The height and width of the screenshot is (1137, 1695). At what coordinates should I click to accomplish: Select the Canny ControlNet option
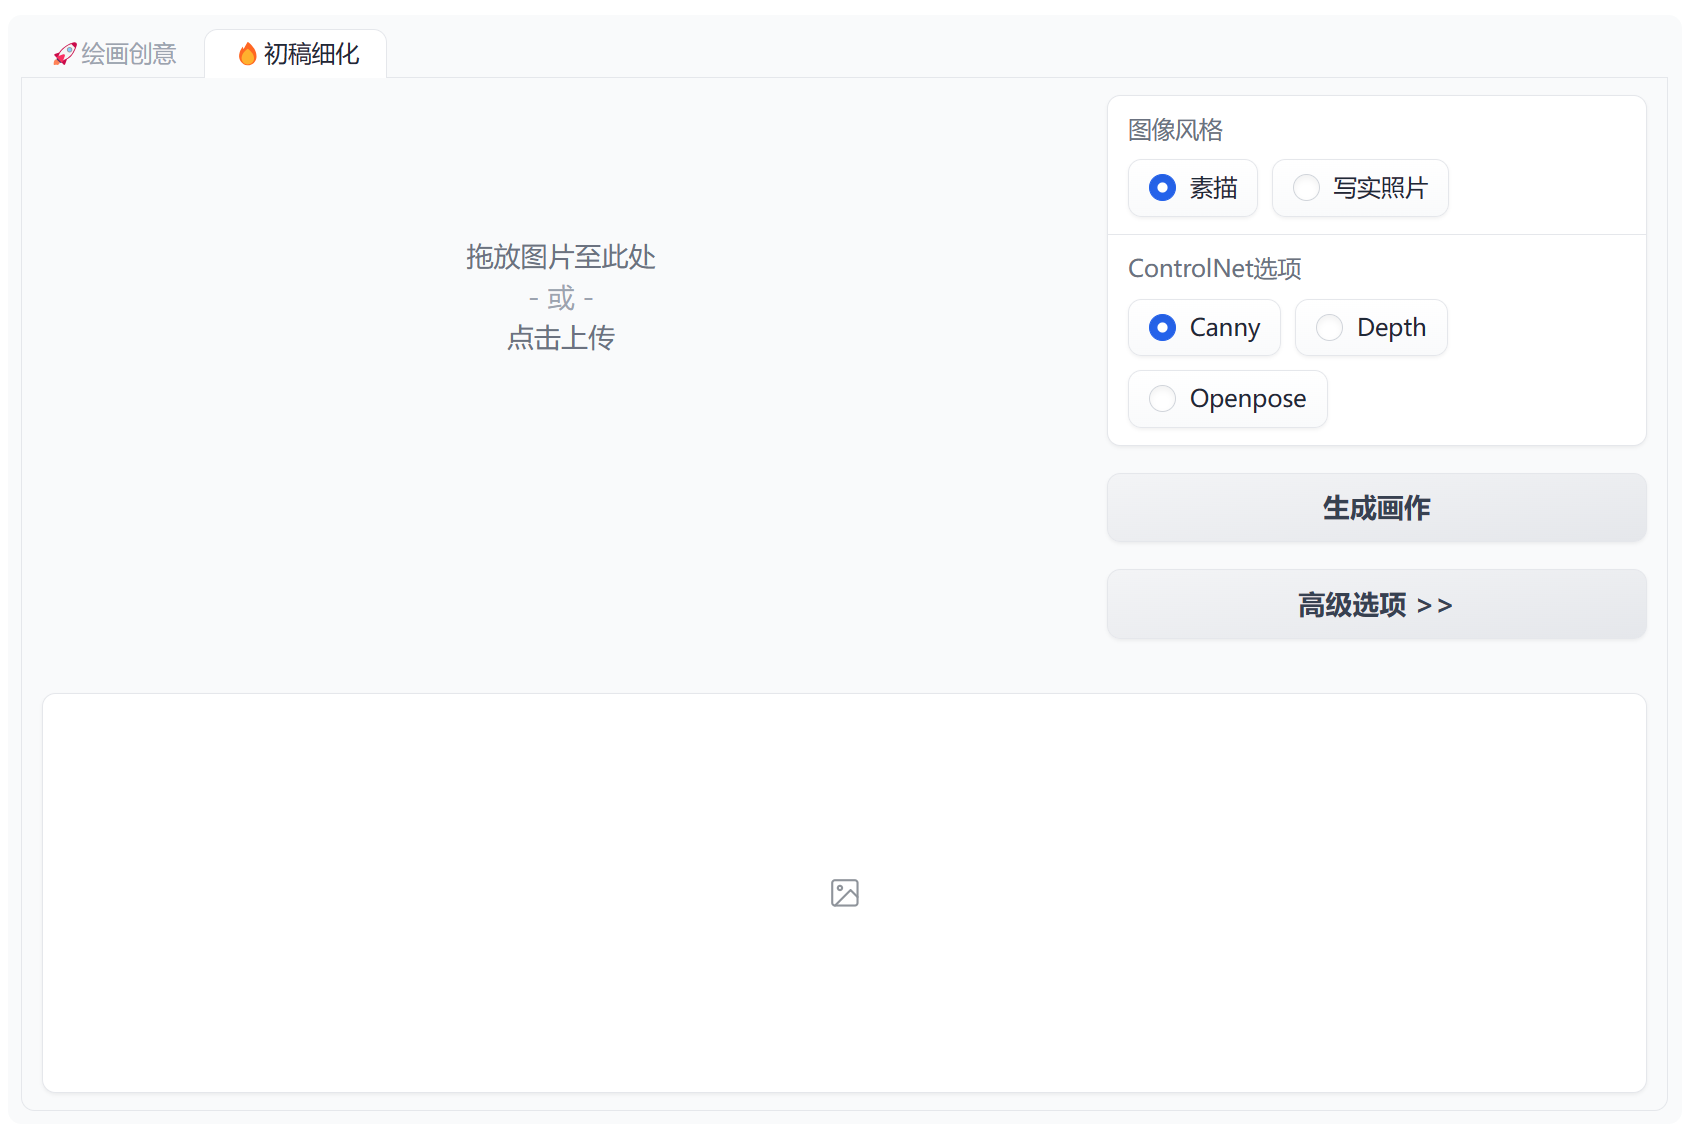(x=1204, y=328)
